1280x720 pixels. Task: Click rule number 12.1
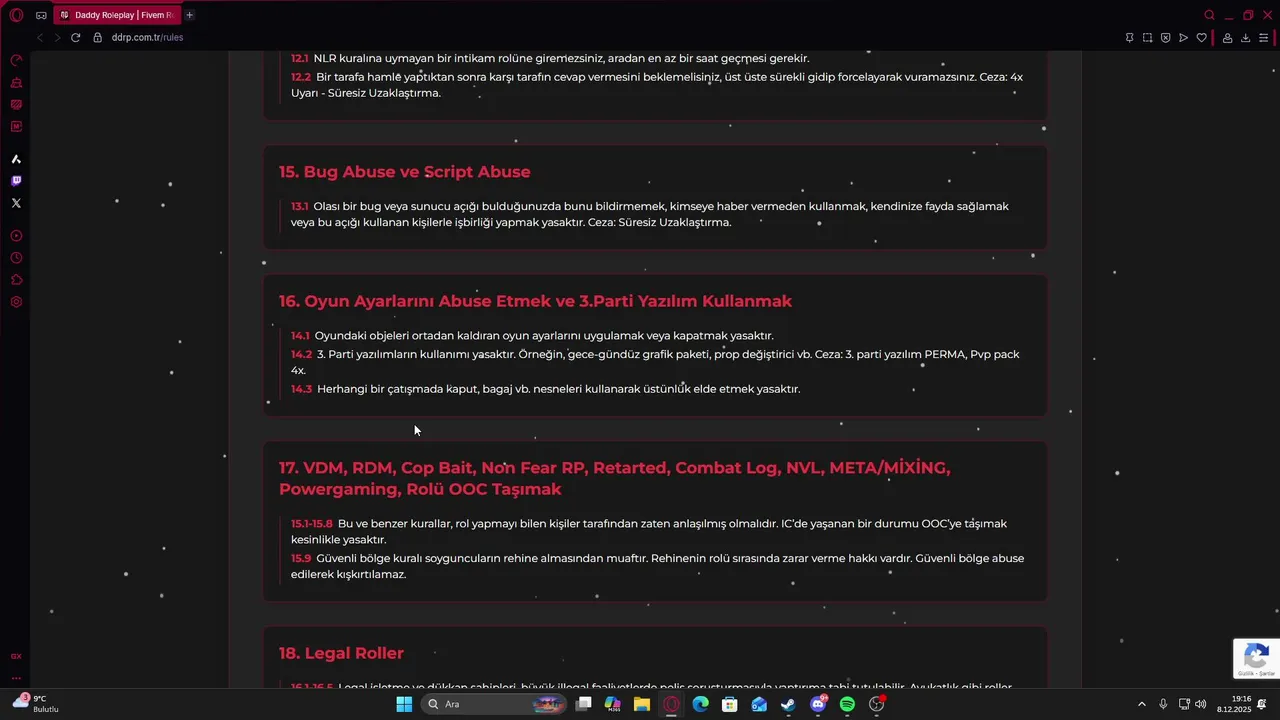tap(299, 59)
